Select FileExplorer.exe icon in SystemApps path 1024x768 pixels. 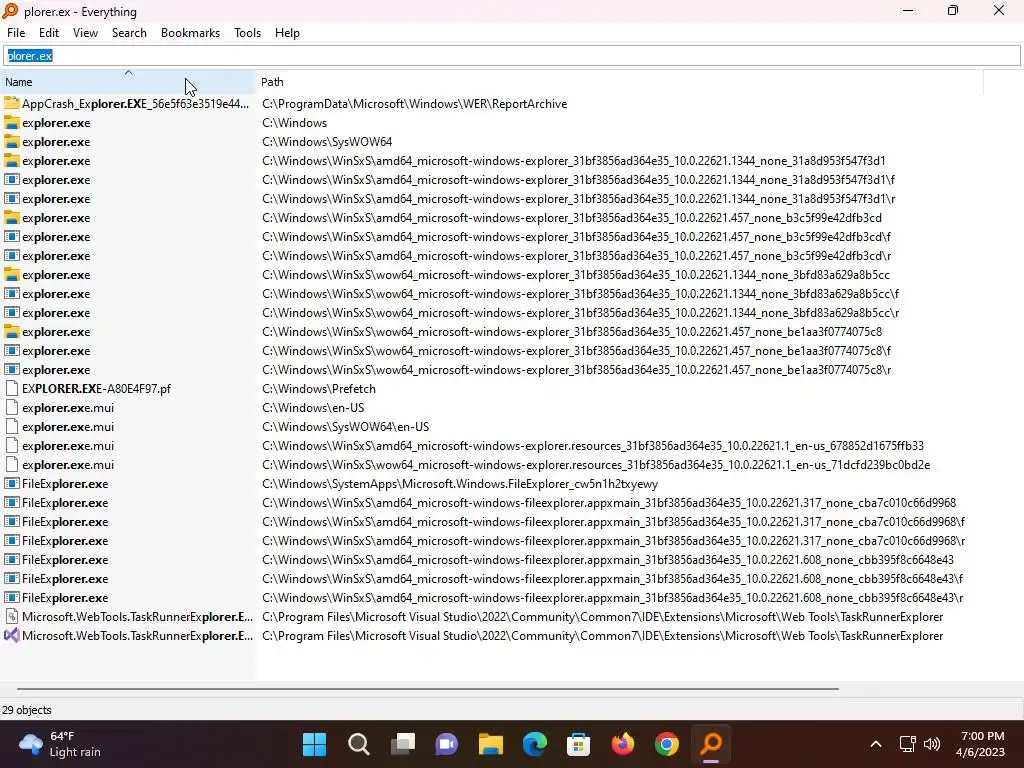click(x=11, y=483)
